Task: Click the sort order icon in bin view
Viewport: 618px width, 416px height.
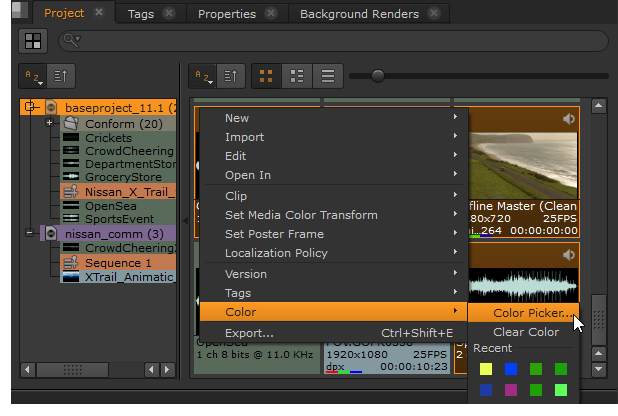Action: pyautogui.click(x=231, y=76)
